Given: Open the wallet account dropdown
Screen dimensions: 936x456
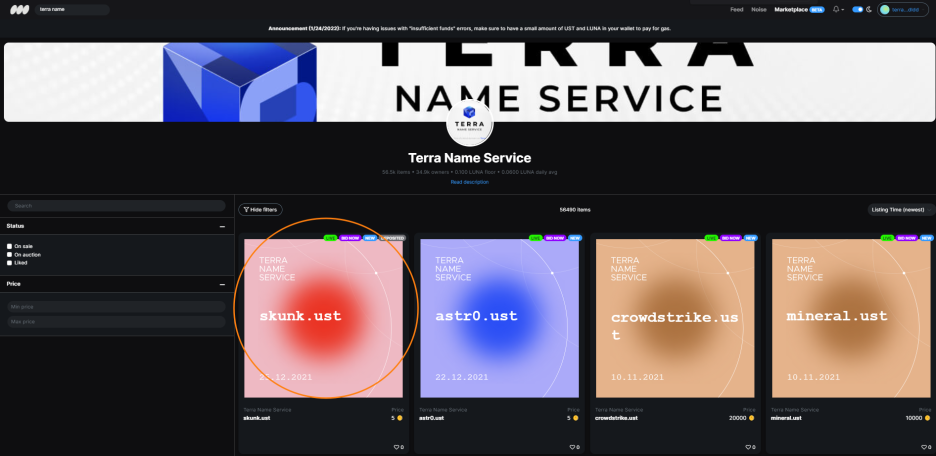Looking at the screenshot, I should tap(903, 10).
